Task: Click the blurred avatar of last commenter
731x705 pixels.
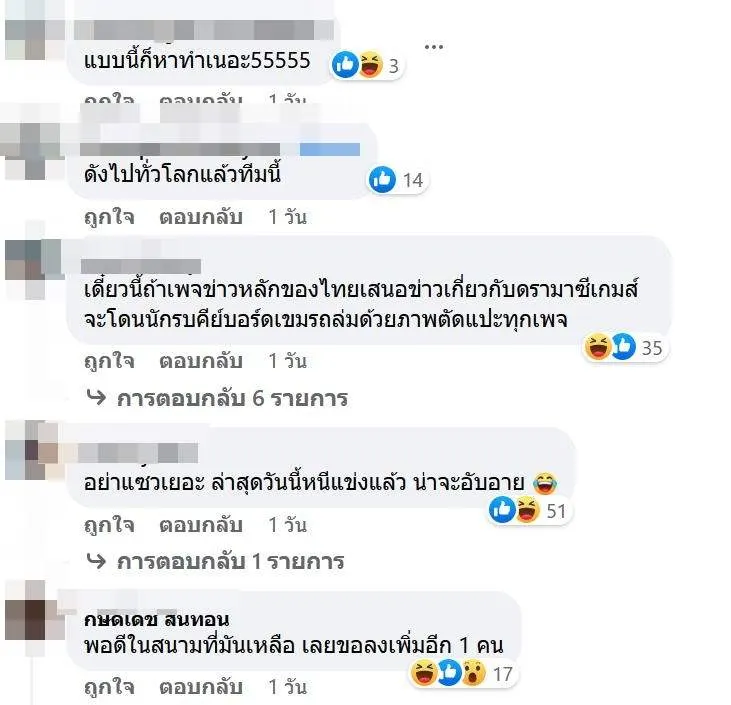Action: 35,618
